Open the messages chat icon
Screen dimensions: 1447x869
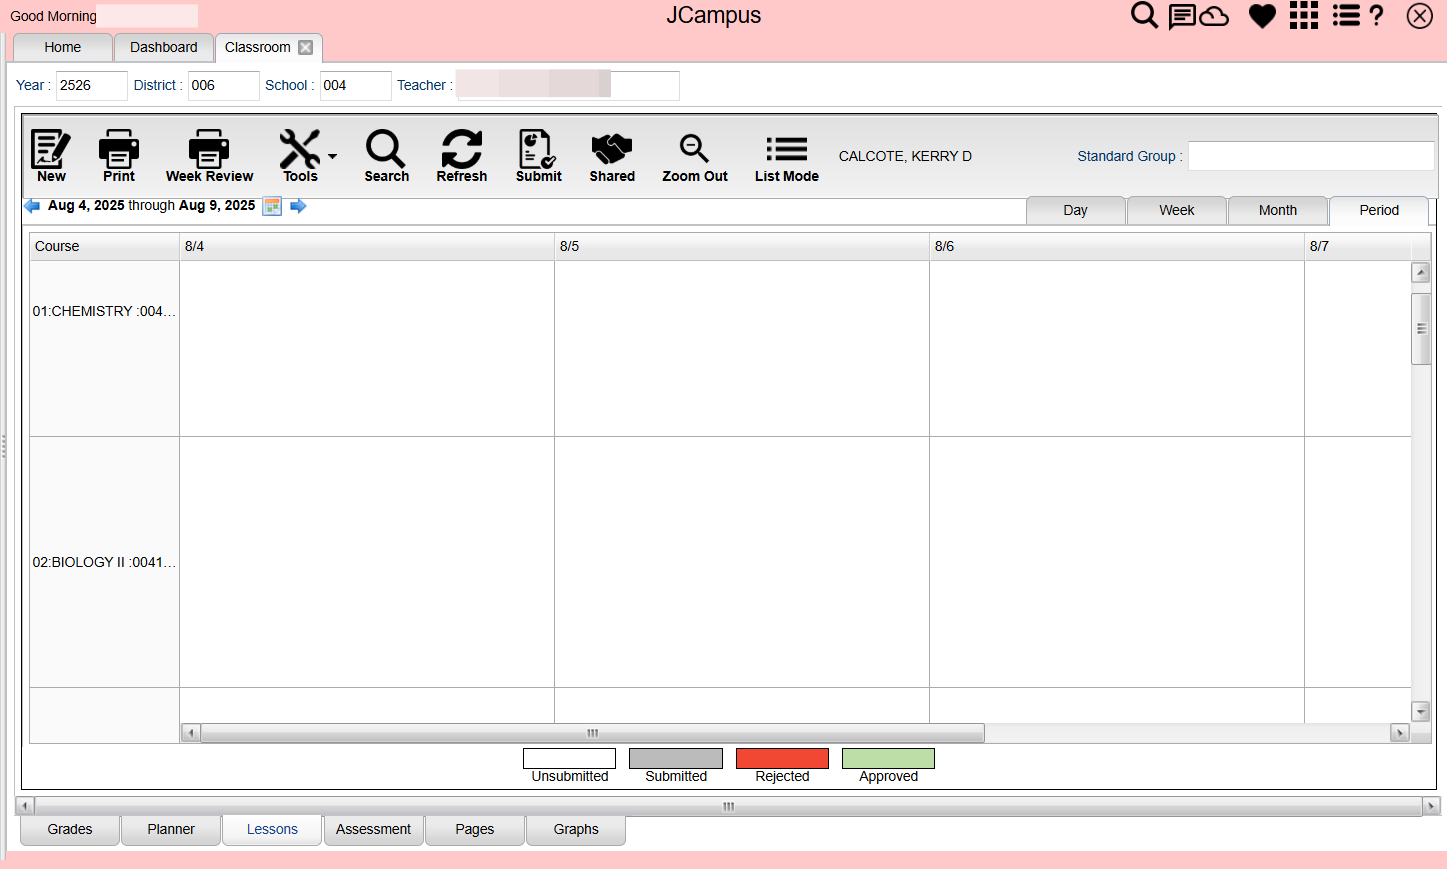[1182, 16]
